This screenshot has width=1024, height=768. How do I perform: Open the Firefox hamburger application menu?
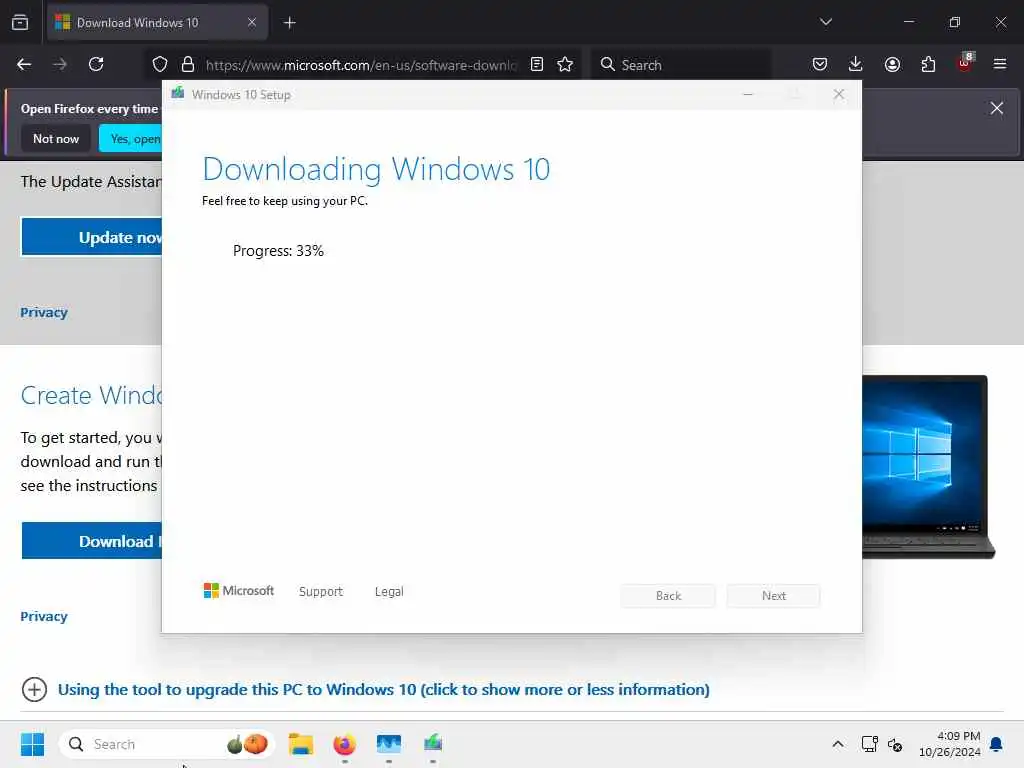pos(1000,64)
